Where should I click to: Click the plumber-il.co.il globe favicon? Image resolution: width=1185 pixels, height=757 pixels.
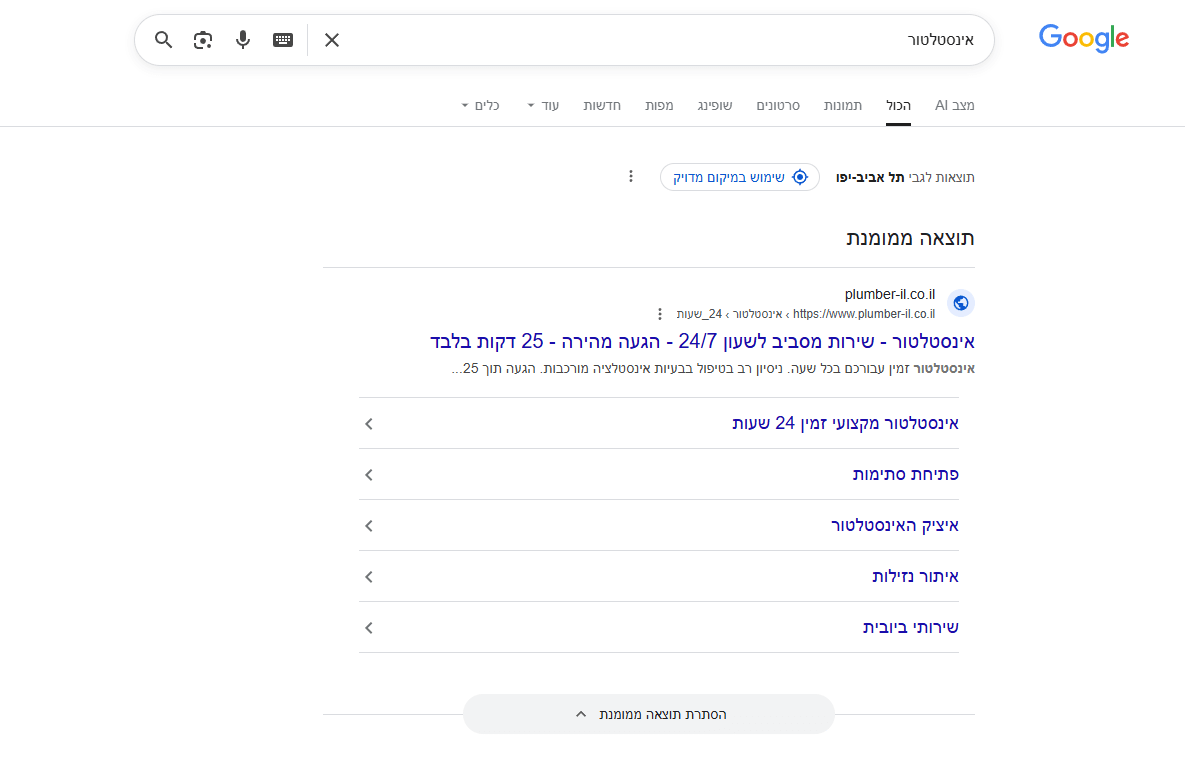960,303
